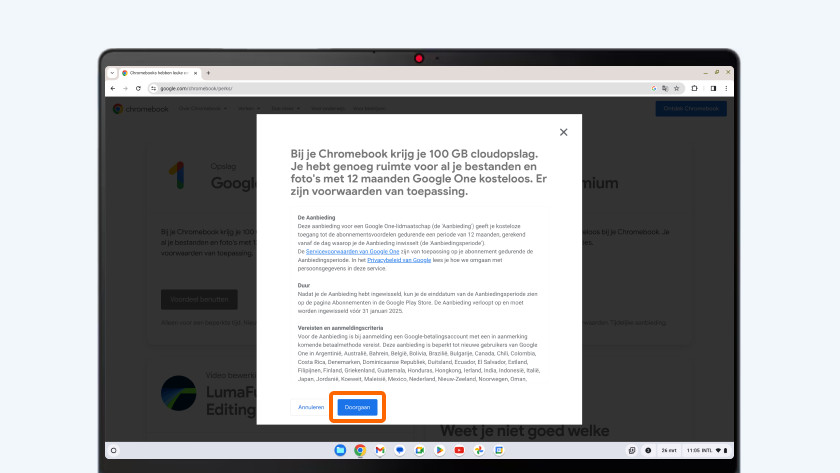Open Google Meet from the shelf
This screenshot has width=840, height=473.
coord(419,451)
